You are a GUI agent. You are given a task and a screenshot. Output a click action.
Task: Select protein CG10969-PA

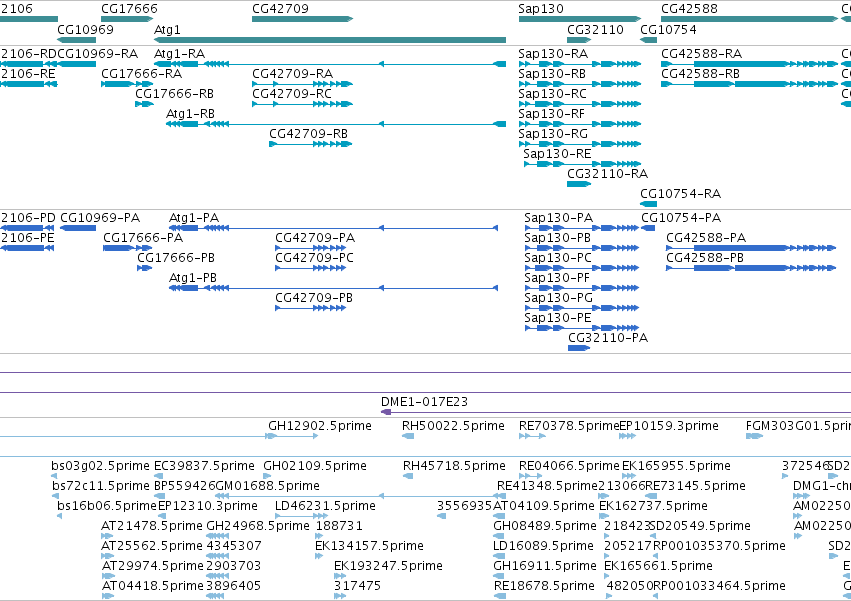click(x=78, y=228)
